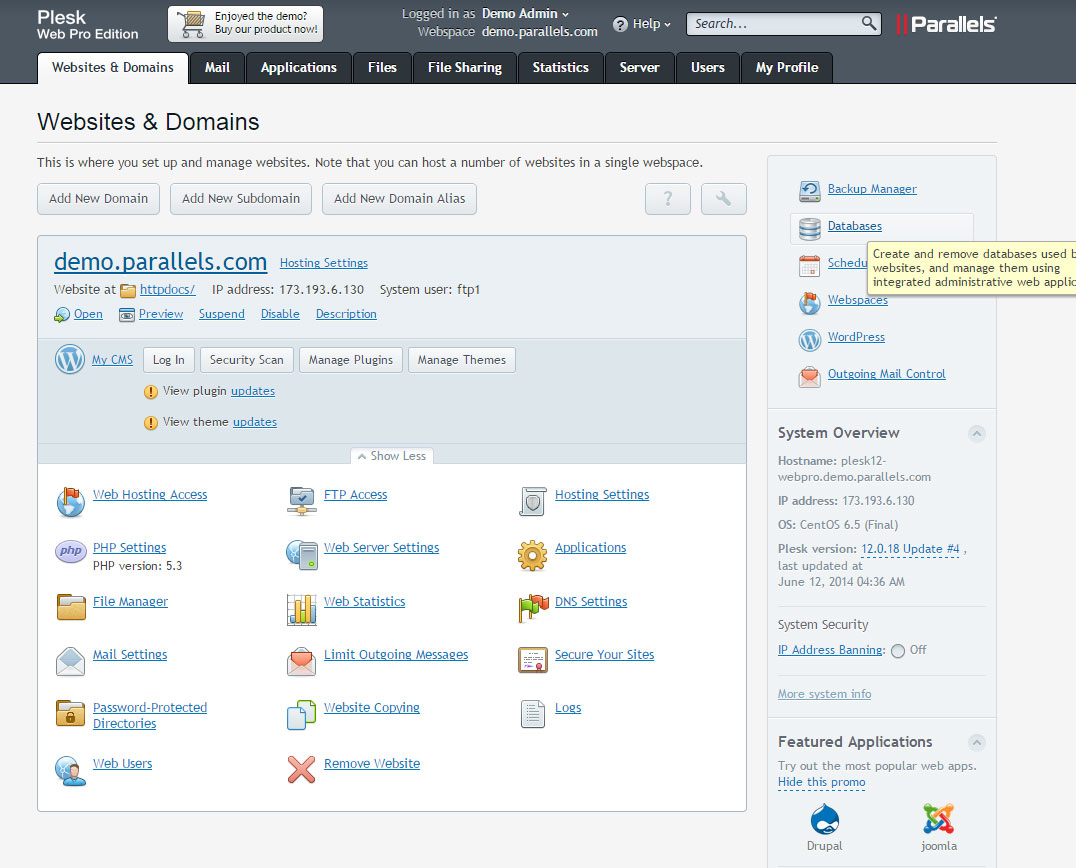
Task: Click the Secure Your Sites certificate icon
Action: pos(533,660)
